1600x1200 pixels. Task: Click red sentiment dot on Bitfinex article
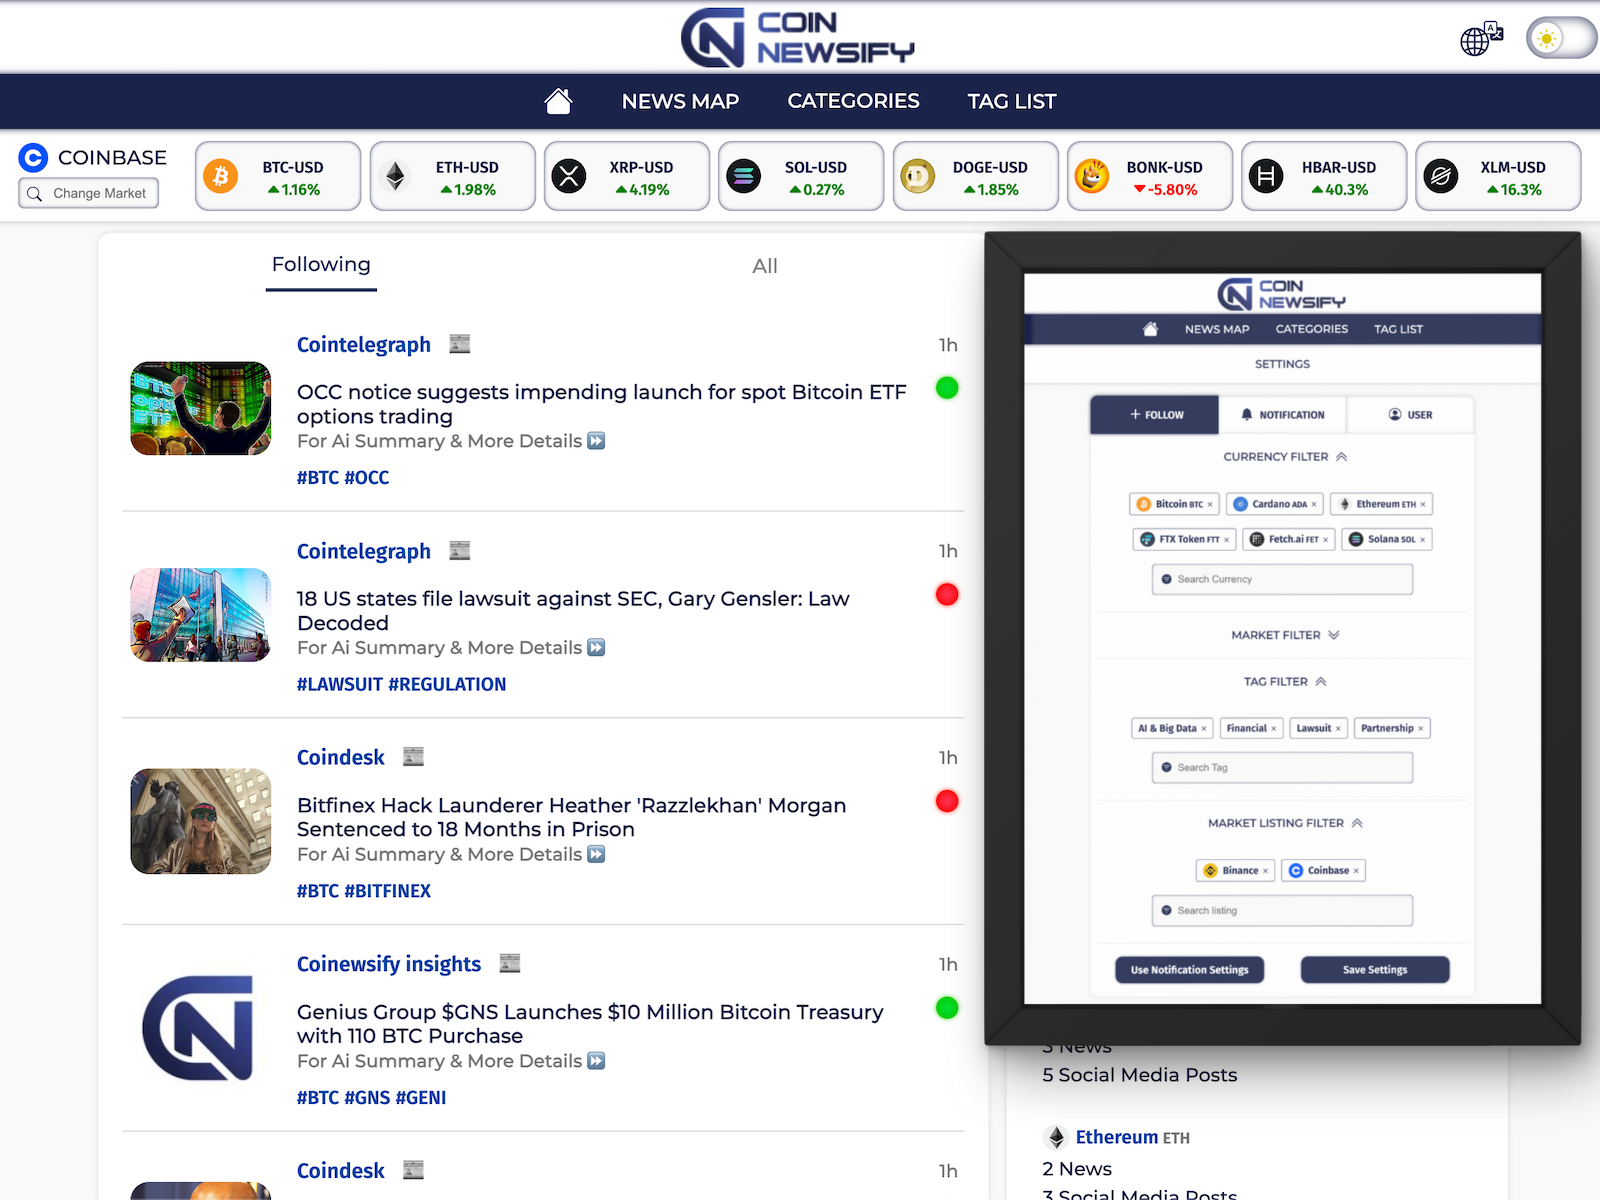point(947,801)
